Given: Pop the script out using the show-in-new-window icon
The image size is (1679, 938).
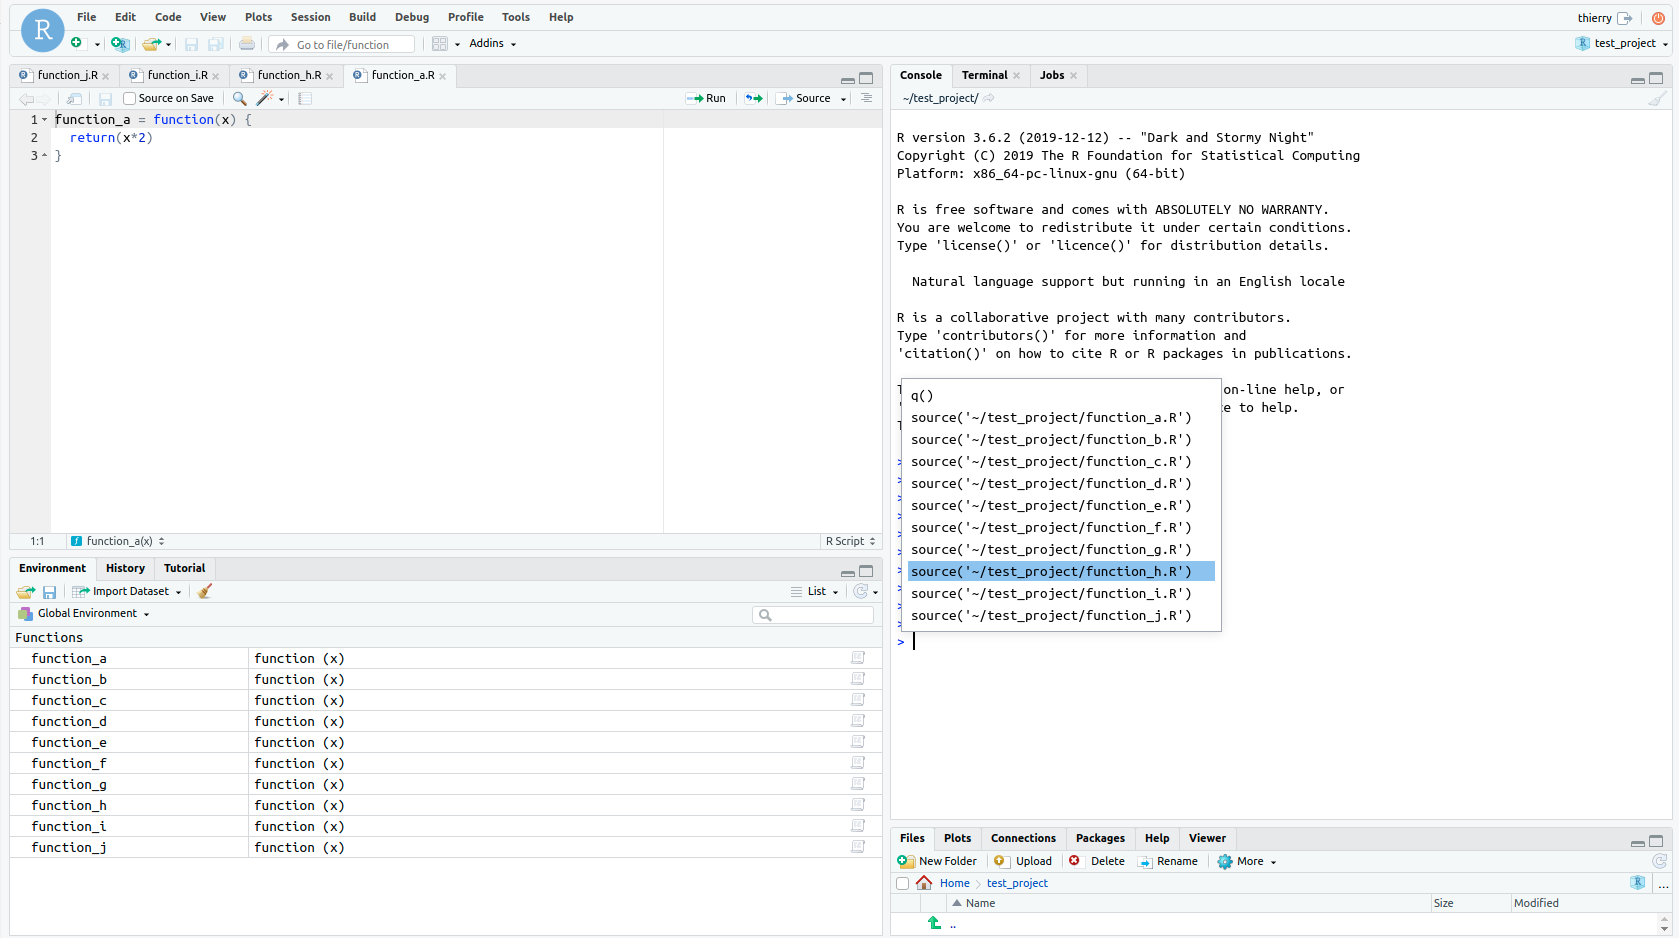Looking at the screenshot, I should coord(73,98).
